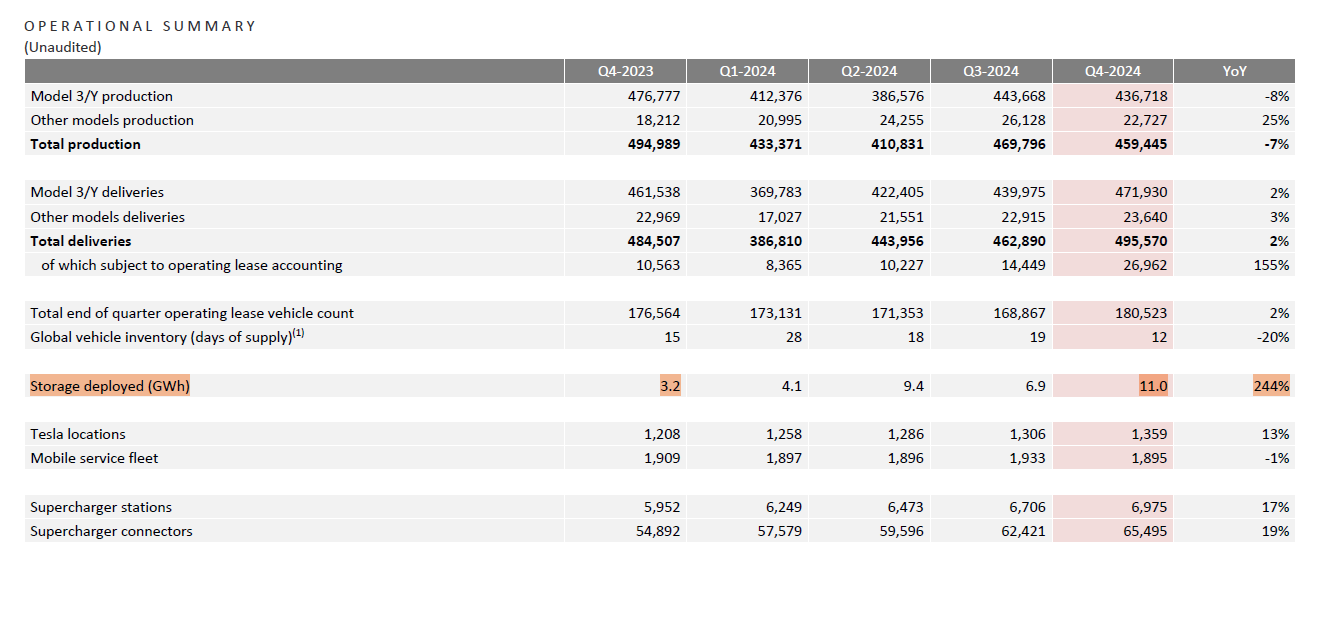Select the Tesla locations row label

[x=78, y=434]
